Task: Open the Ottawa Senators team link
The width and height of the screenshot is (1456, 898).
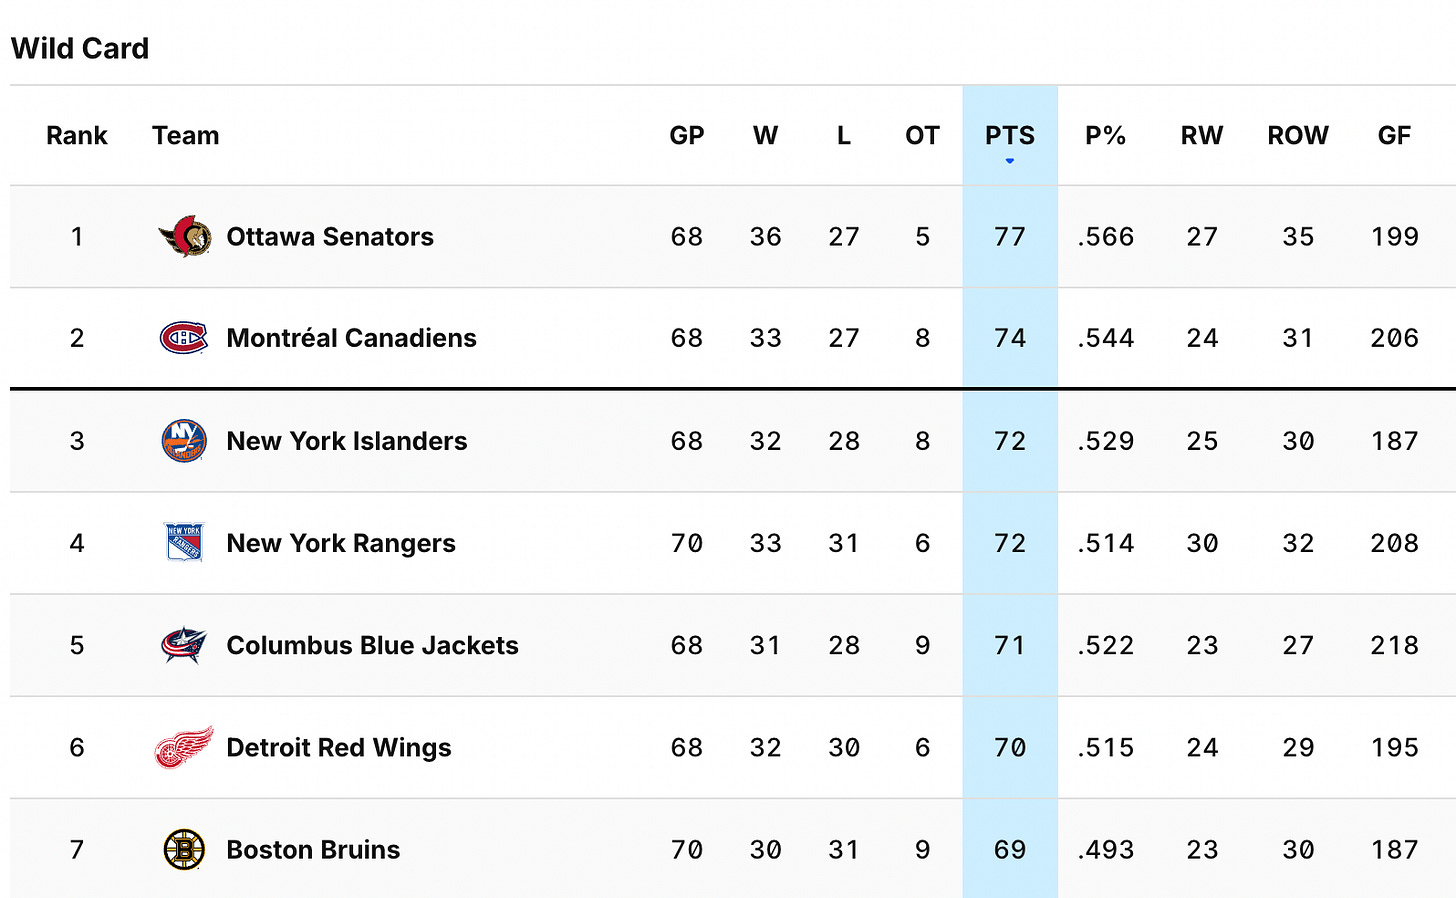Action: (330, 237)
